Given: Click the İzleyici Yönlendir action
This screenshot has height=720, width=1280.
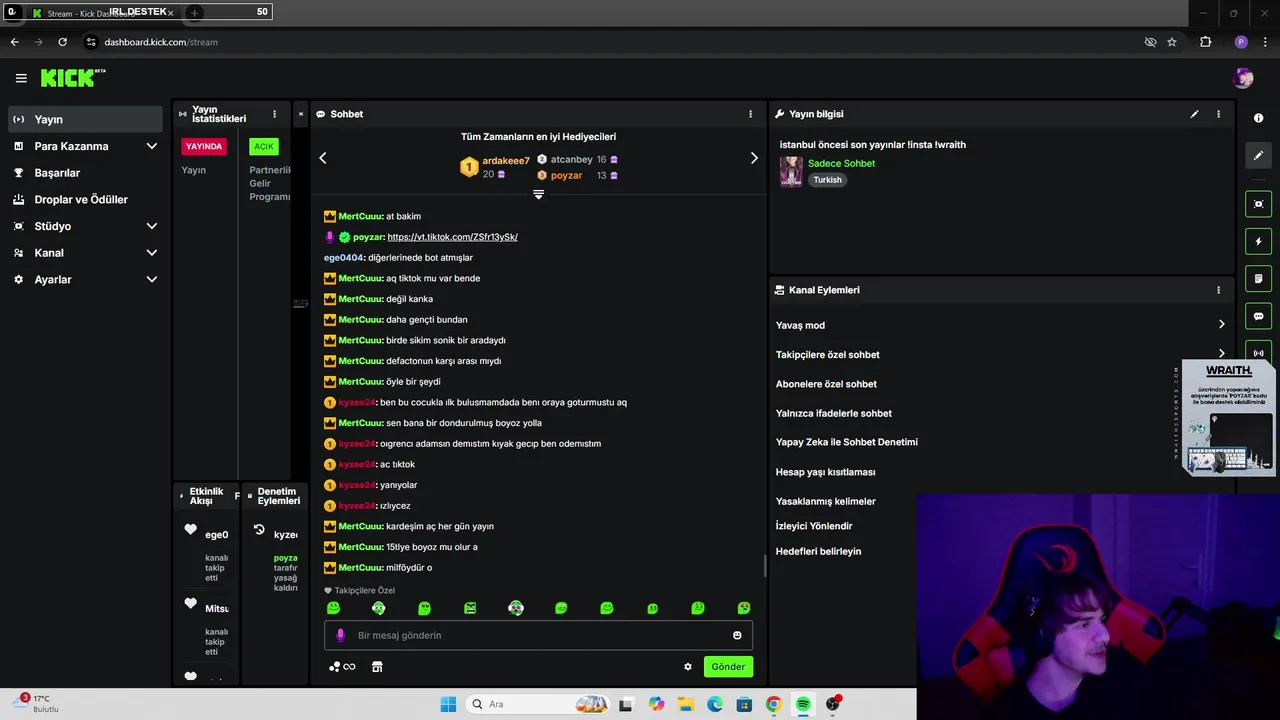Looking at the screenshot, I should coord(814,526).
